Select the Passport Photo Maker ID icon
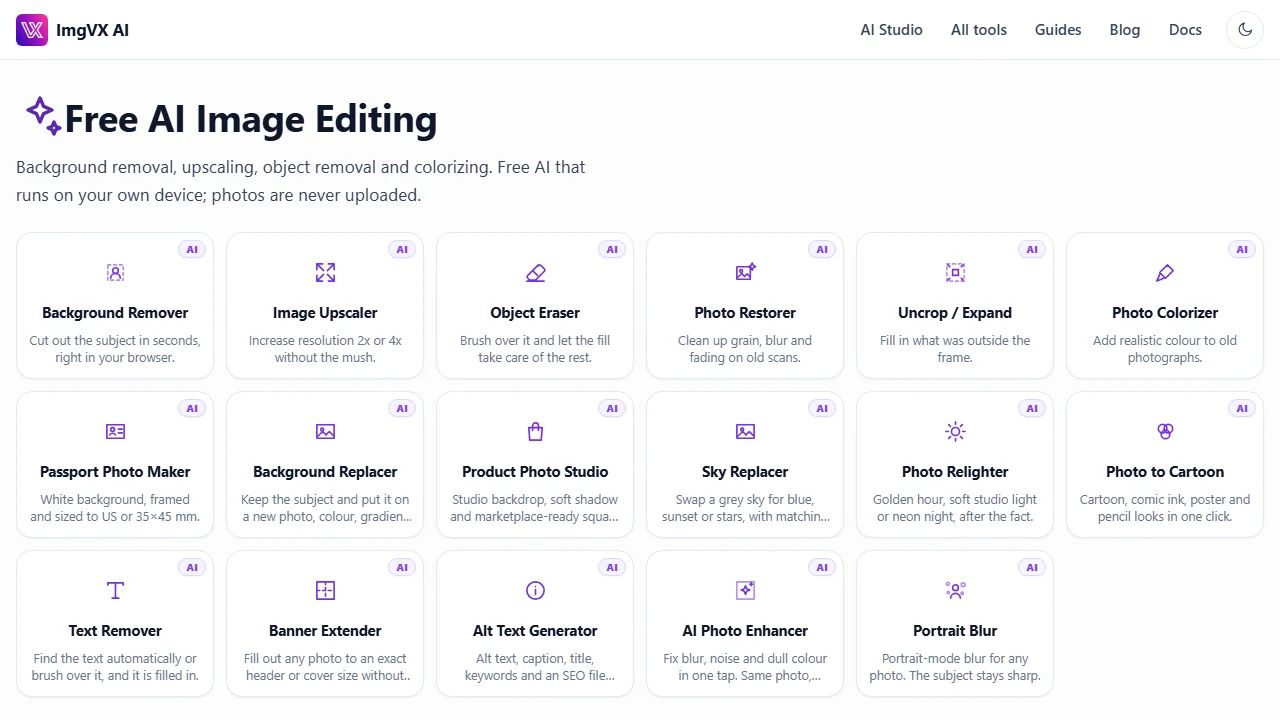This screenshot has width=1280, height=720. [x=115, y=432]
